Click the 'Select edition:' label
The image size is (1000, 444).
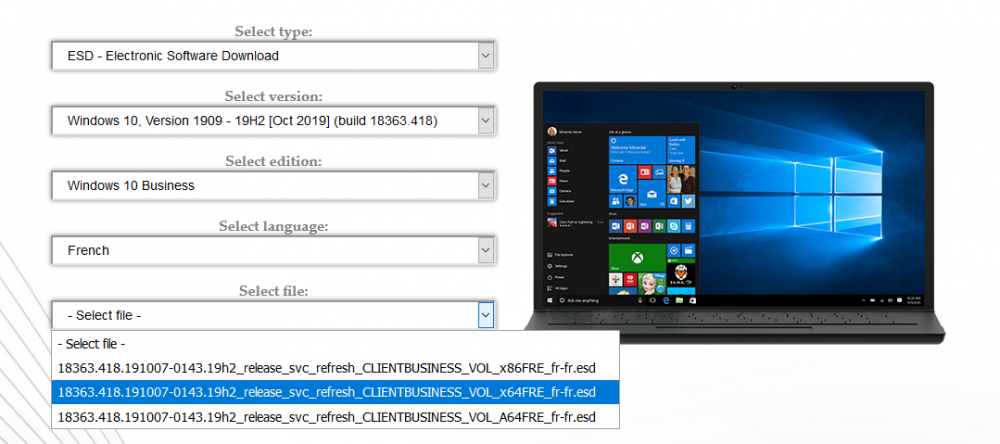[x=274, y=161]
